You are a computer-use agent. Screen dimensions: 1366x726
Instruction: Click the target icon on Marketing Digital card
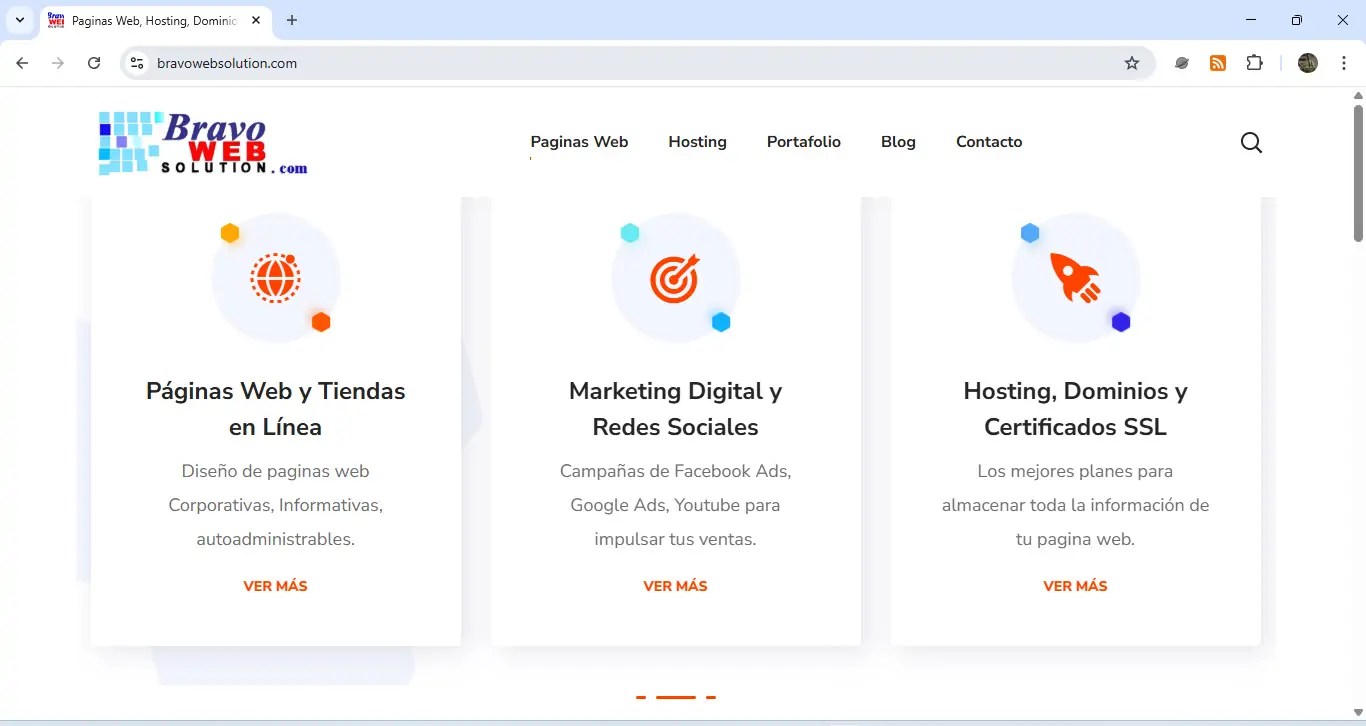(x=675, y=278)
